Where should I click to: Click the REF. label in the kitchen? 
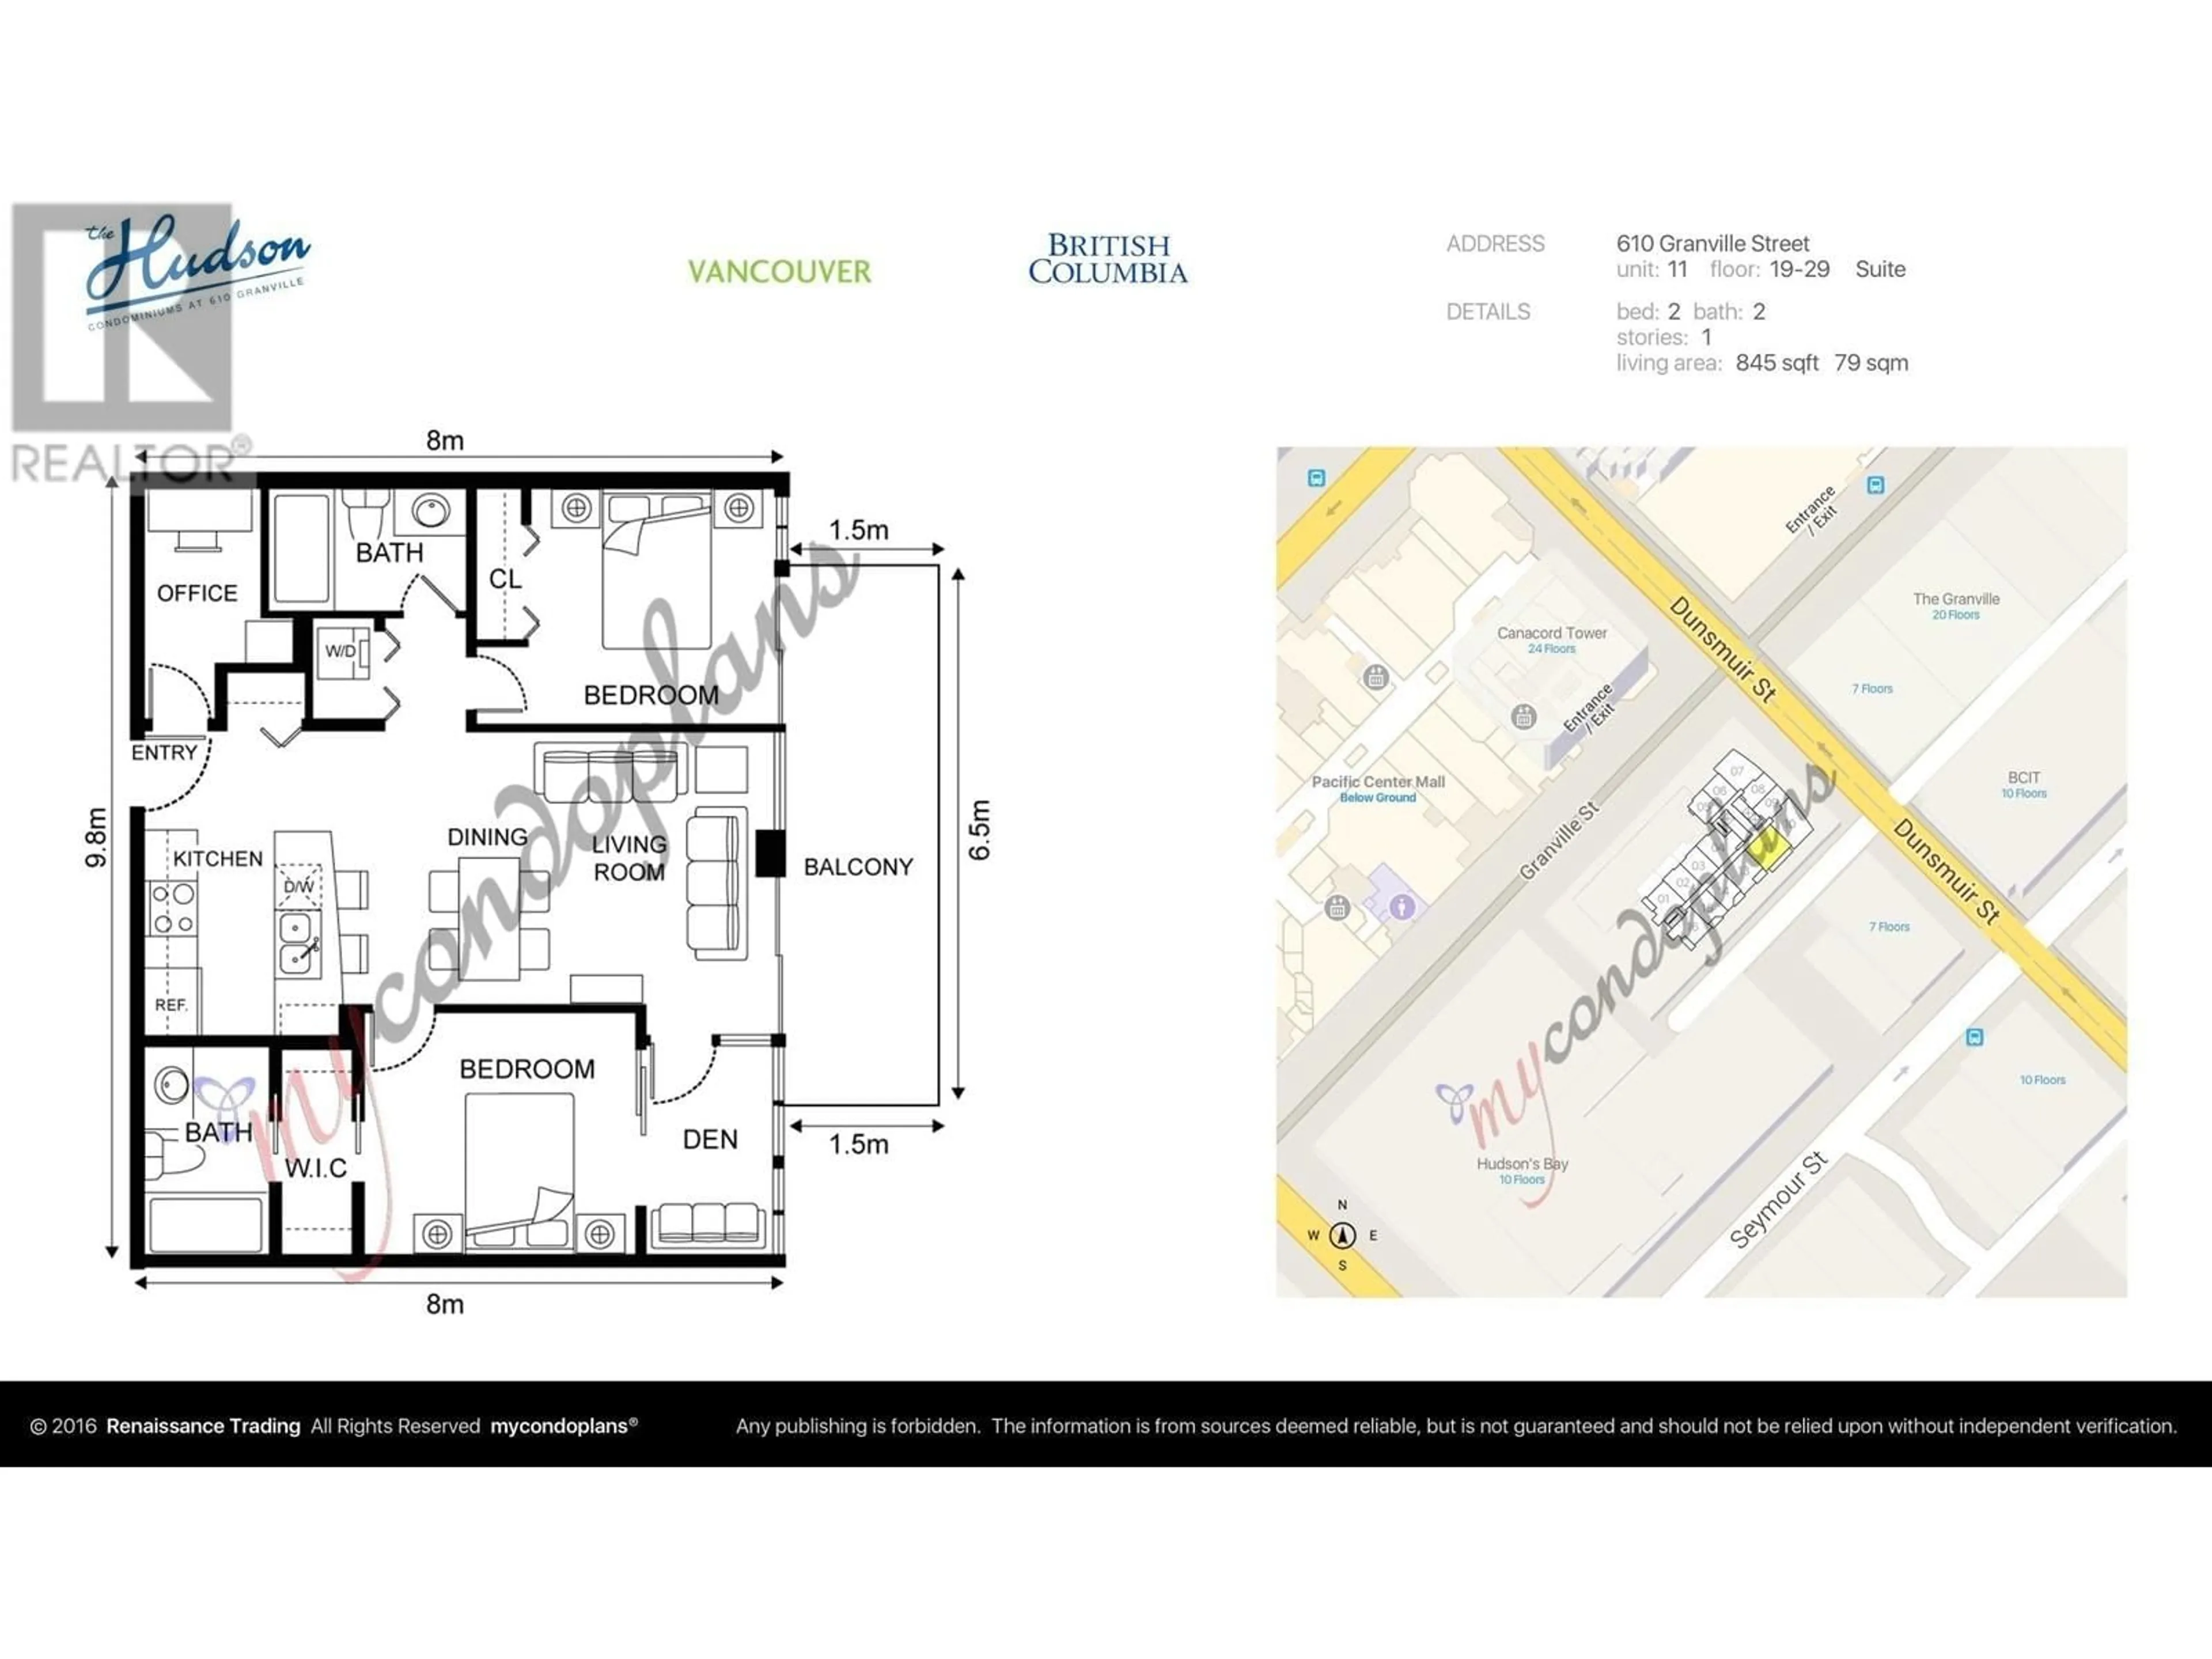(171, 1005)
